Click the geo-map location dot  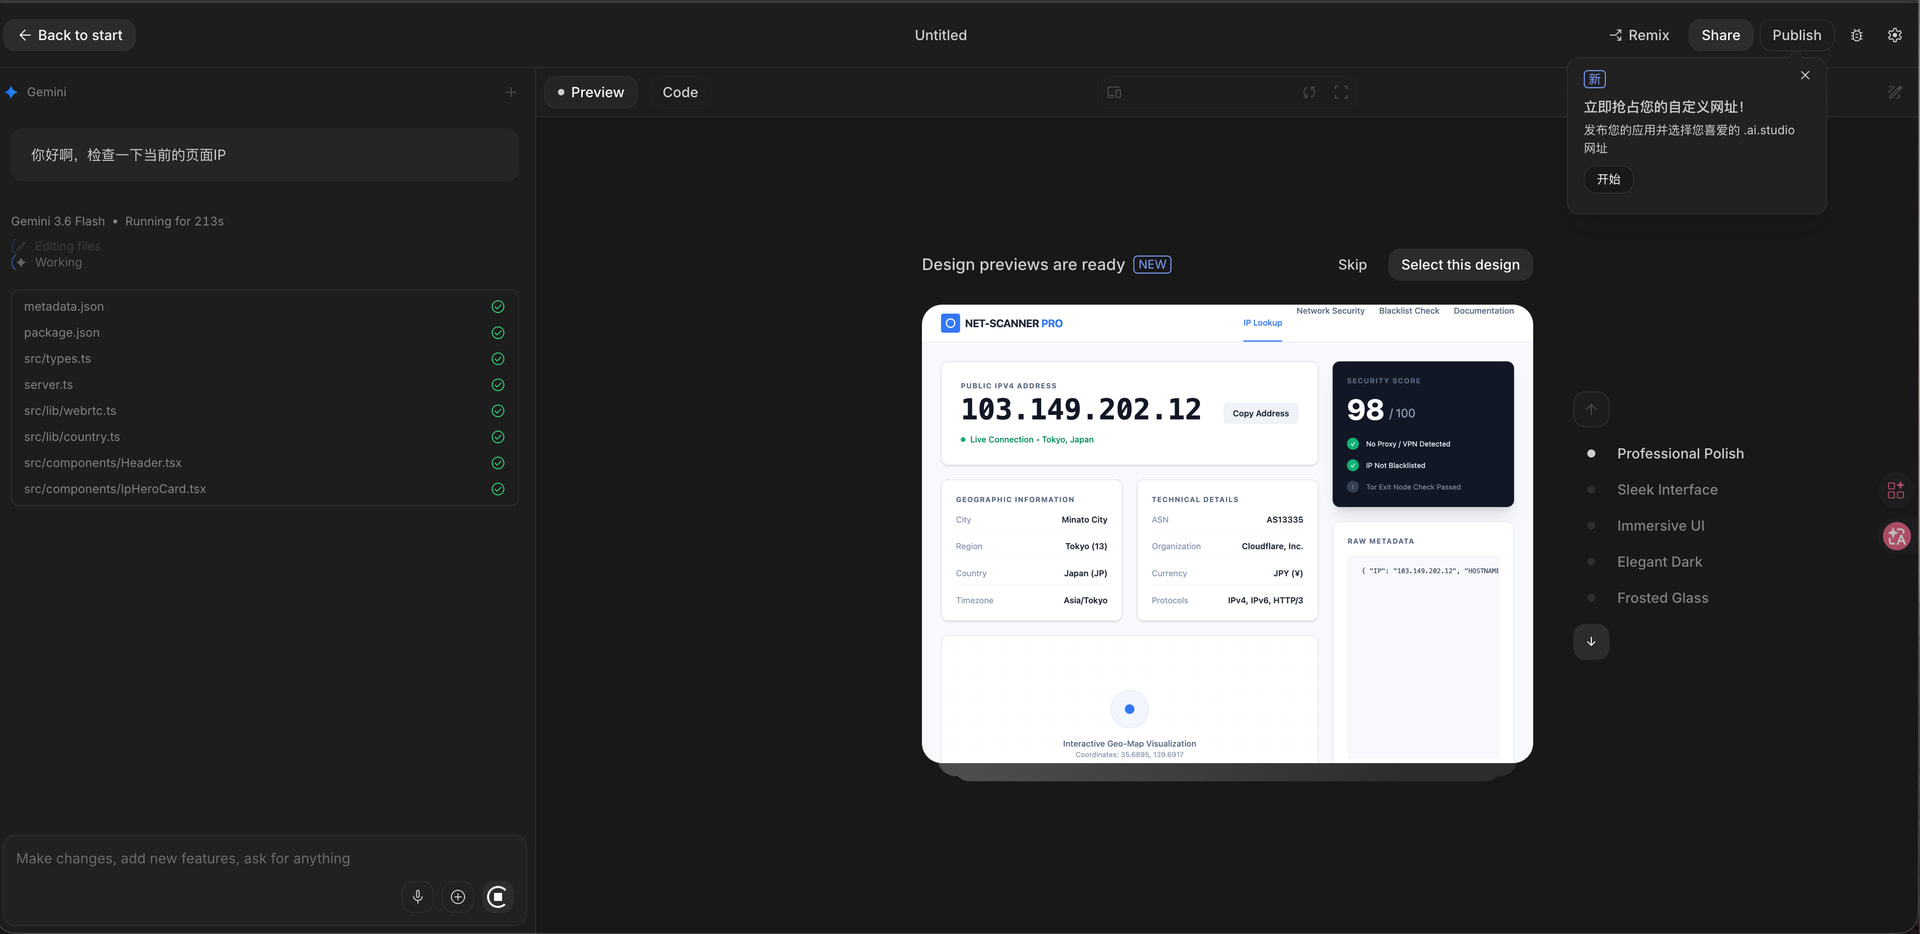tap(1129, 709)
